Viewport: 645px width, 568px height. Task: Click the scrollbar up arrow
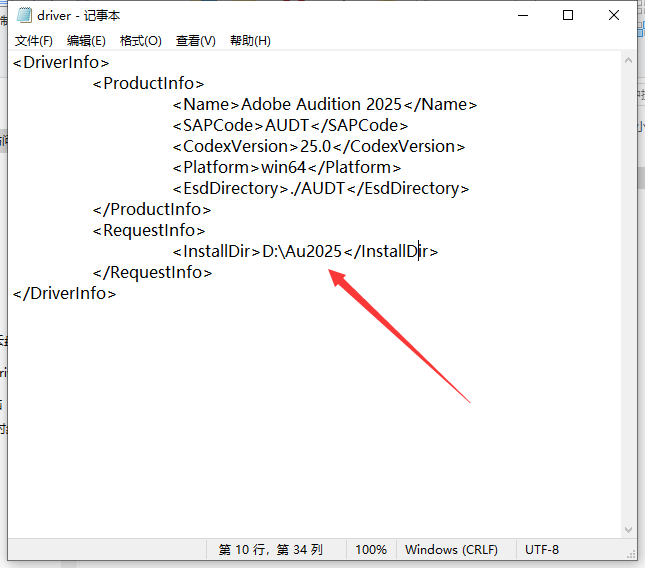[x=628, y=60]
